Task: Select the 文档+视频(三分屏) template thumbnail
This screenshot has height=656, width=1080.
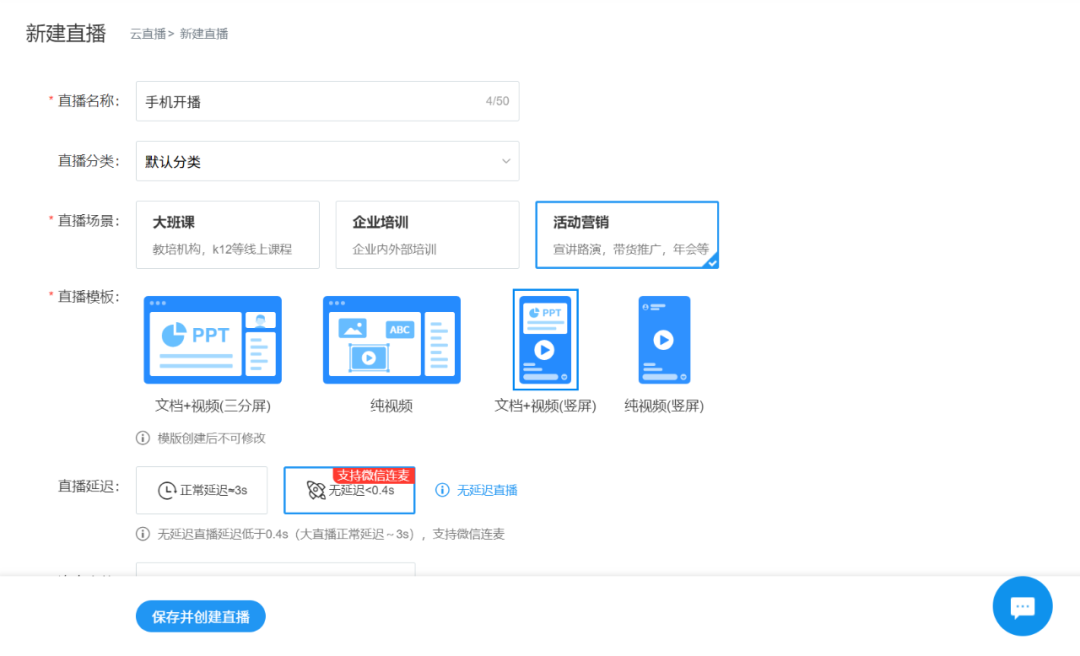Action: [x=213, y=340]
